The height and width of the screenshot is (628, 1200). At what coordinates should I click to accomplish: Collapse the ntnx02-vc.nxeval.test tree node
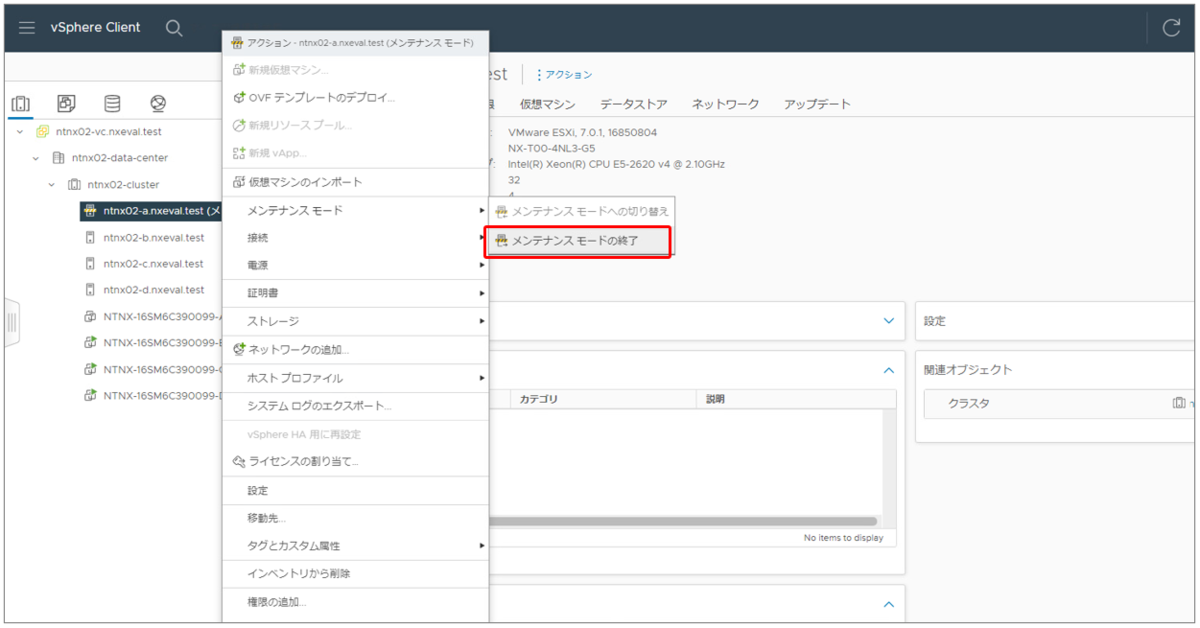coord(20,131)
